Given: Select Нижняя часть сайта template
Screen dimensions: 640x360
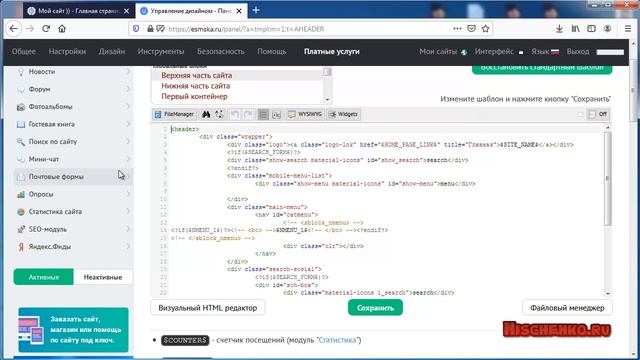Looking at the screenshot, I should (196, 86).
